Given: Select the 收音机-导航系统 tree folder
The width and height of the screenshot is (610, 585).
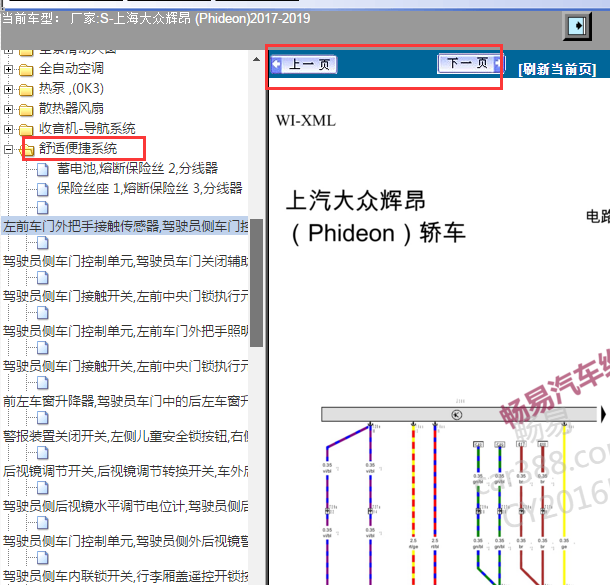Looking at the screenshot, I should [x=87, y=128].
